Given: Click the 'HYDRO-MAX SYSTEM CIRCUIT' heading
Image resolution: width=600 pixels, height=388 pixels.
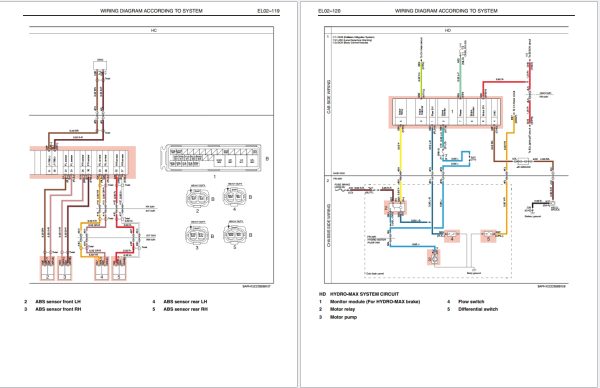Looking at the screenshot, I should click(364, 294).
